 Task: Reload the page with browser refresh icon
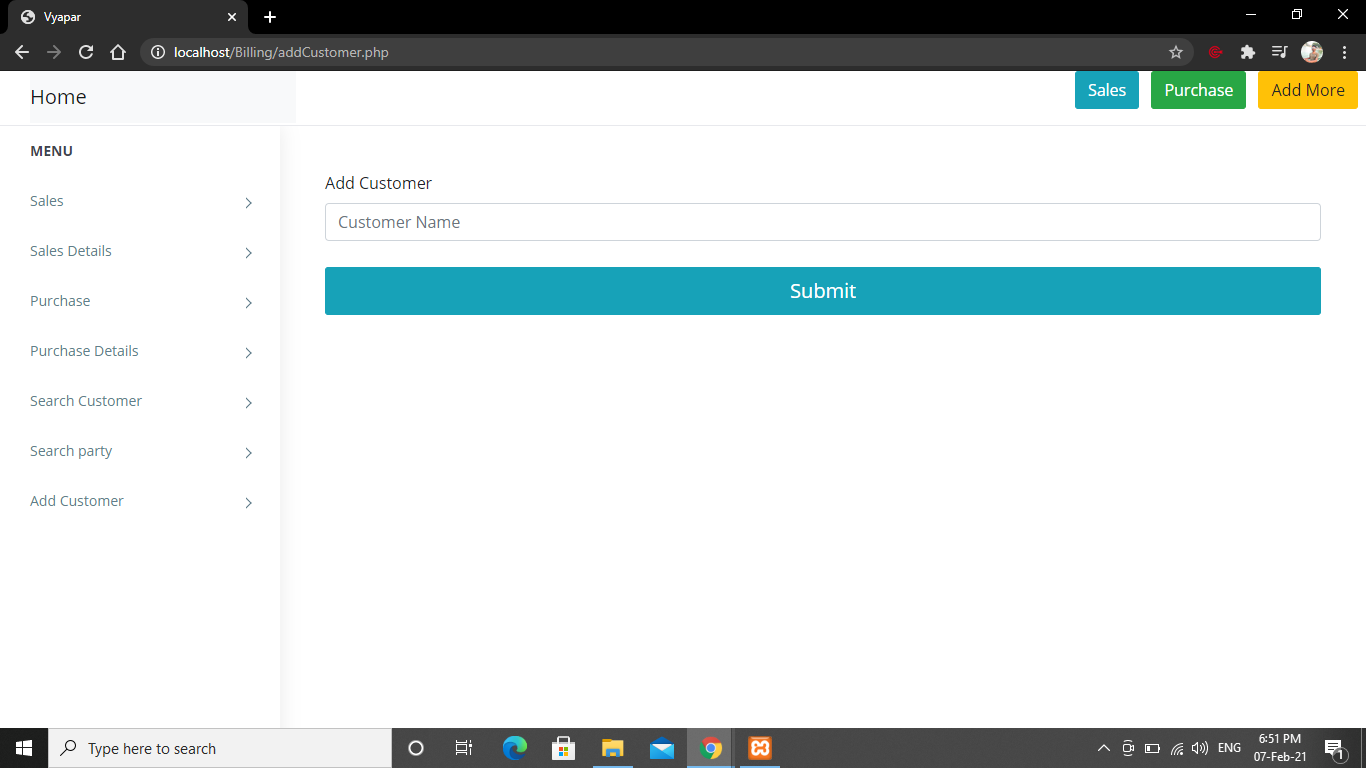pyautogui.click(x=86, y=52)
